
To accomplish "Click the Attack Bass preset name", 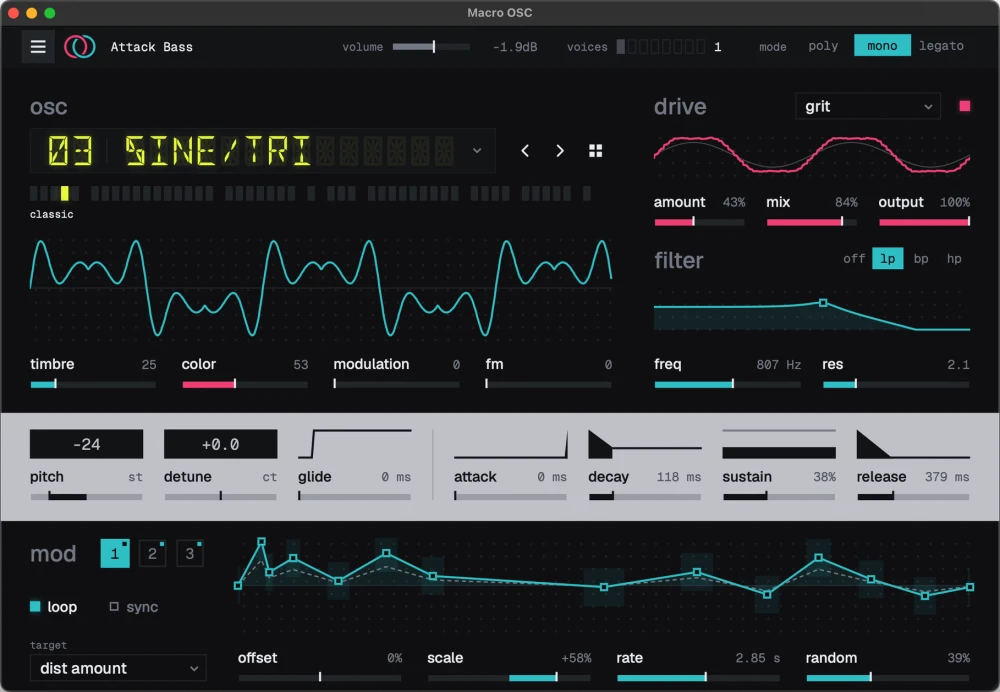I will (x=151, y=47).
